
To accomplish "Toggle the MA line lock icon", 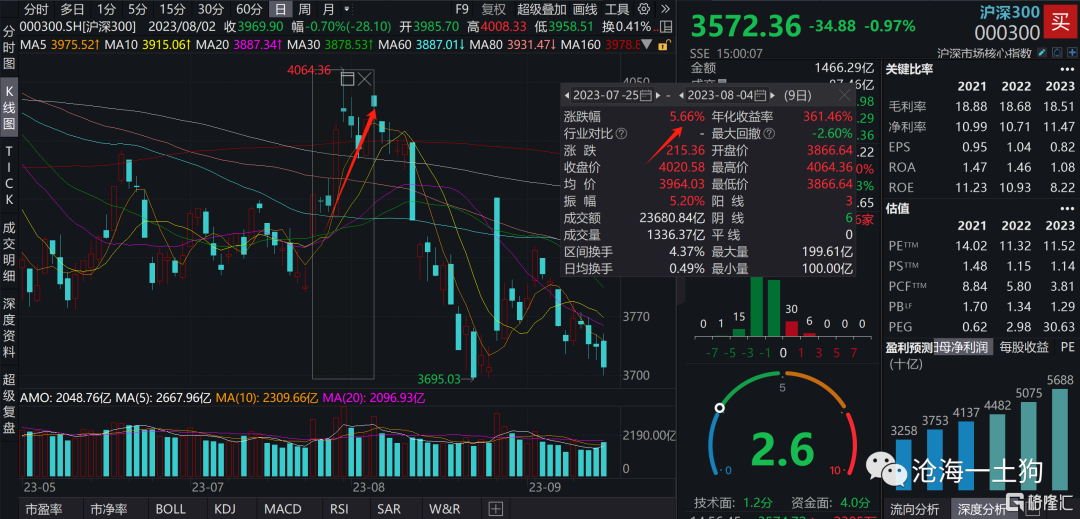I will pos(663,45).
